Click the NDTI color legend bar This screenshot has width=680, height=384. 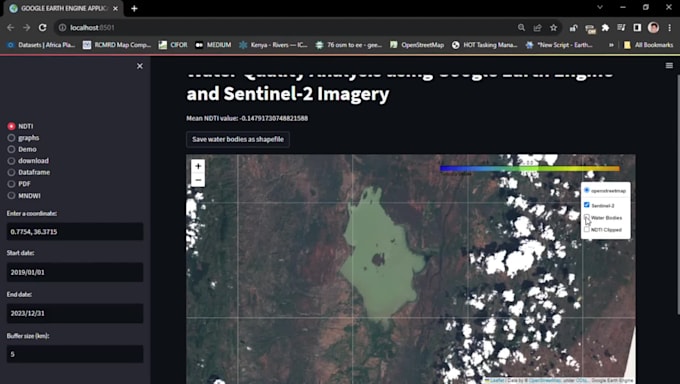[x=530, y=168]
